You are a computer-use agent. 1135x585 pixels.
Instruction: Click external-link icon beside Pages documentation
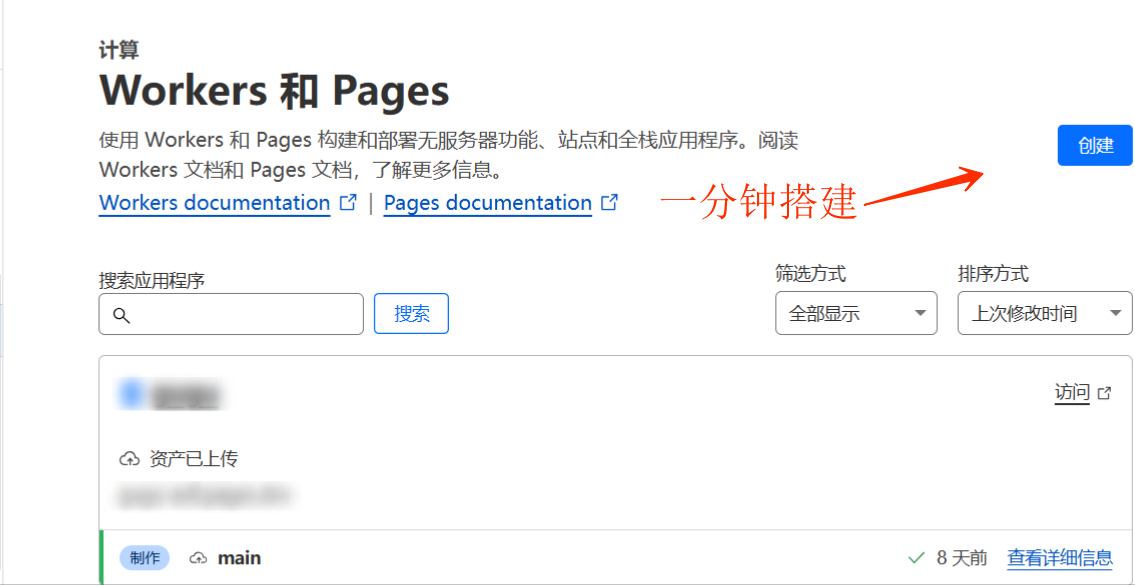click(609, 202)
